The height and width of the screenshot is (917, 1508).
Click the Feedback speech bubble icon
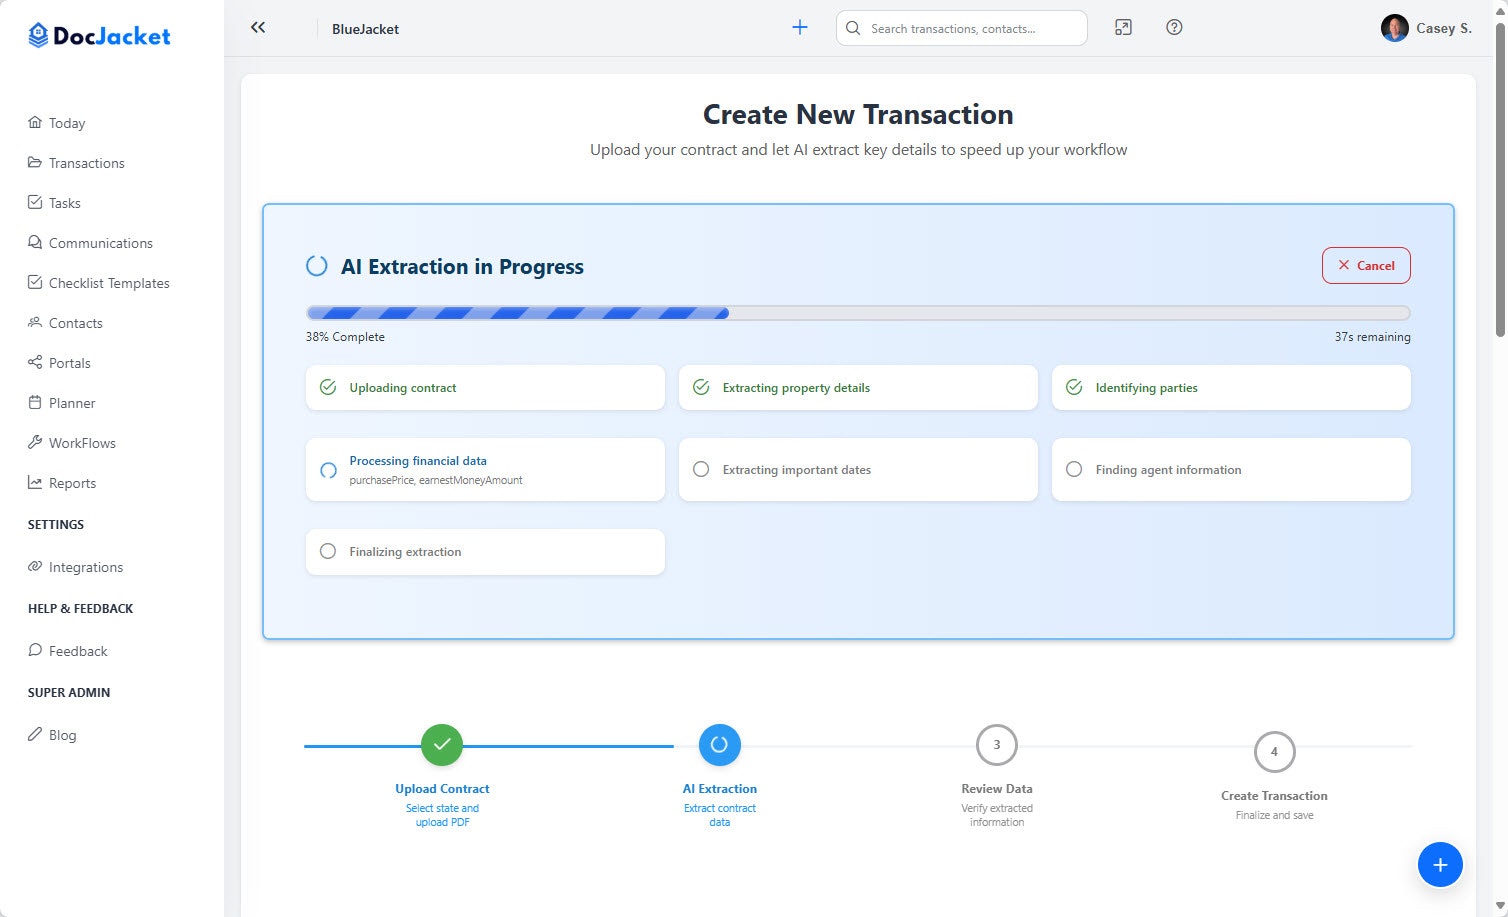35,650
